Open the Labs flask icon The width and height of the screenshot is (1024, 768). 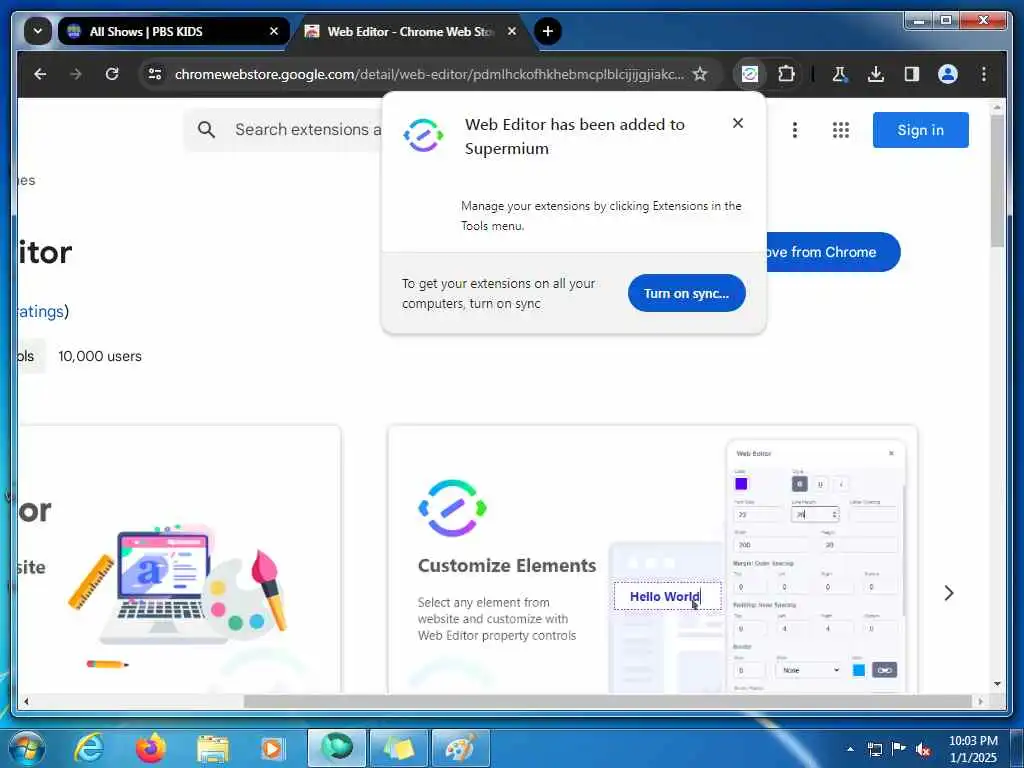(840, 74)
